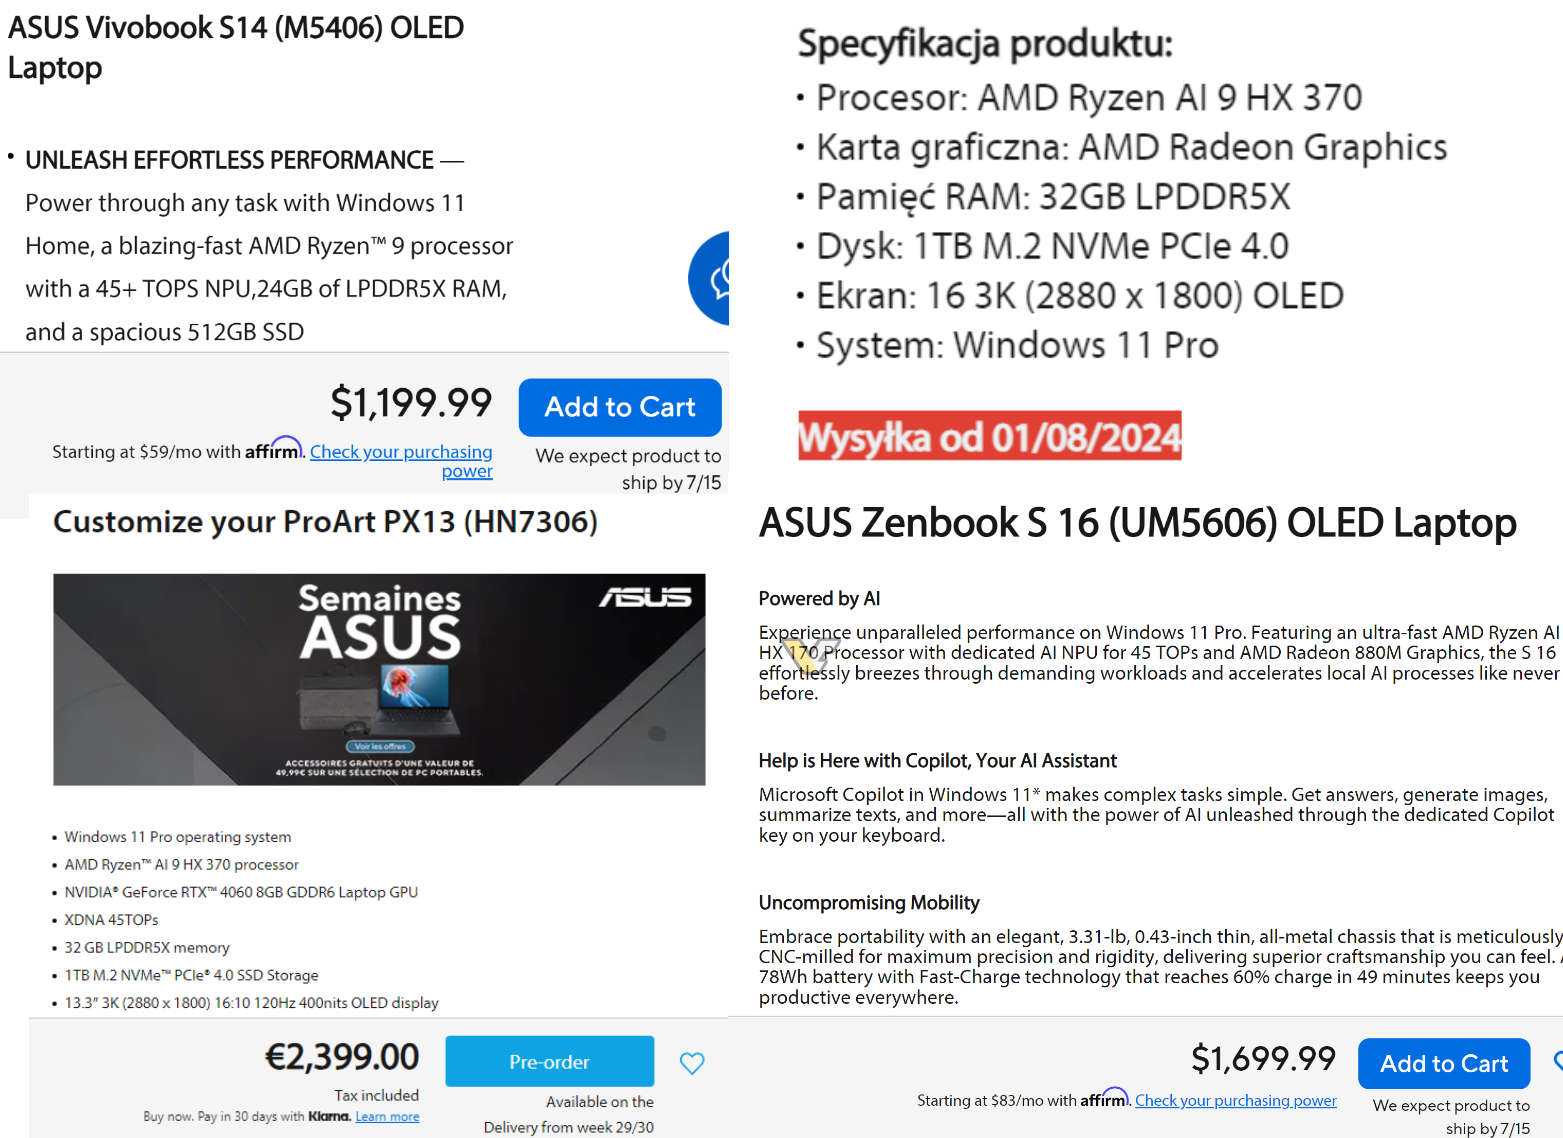Open the blue chat support bubble
This screenshot has width=1563, height=1138.
pos(712,278)
